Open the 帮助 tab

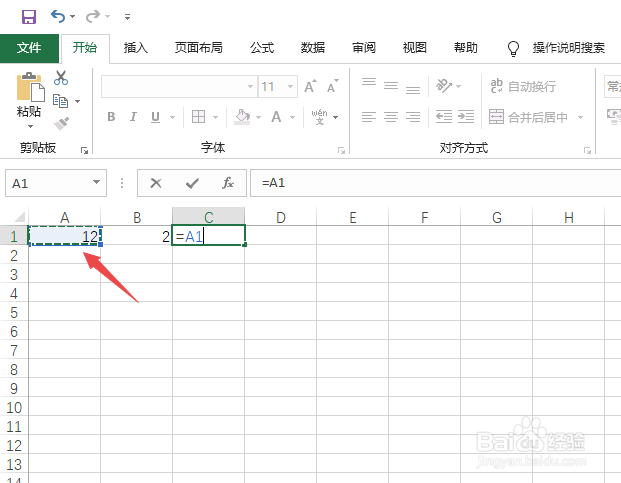point(466,48)
